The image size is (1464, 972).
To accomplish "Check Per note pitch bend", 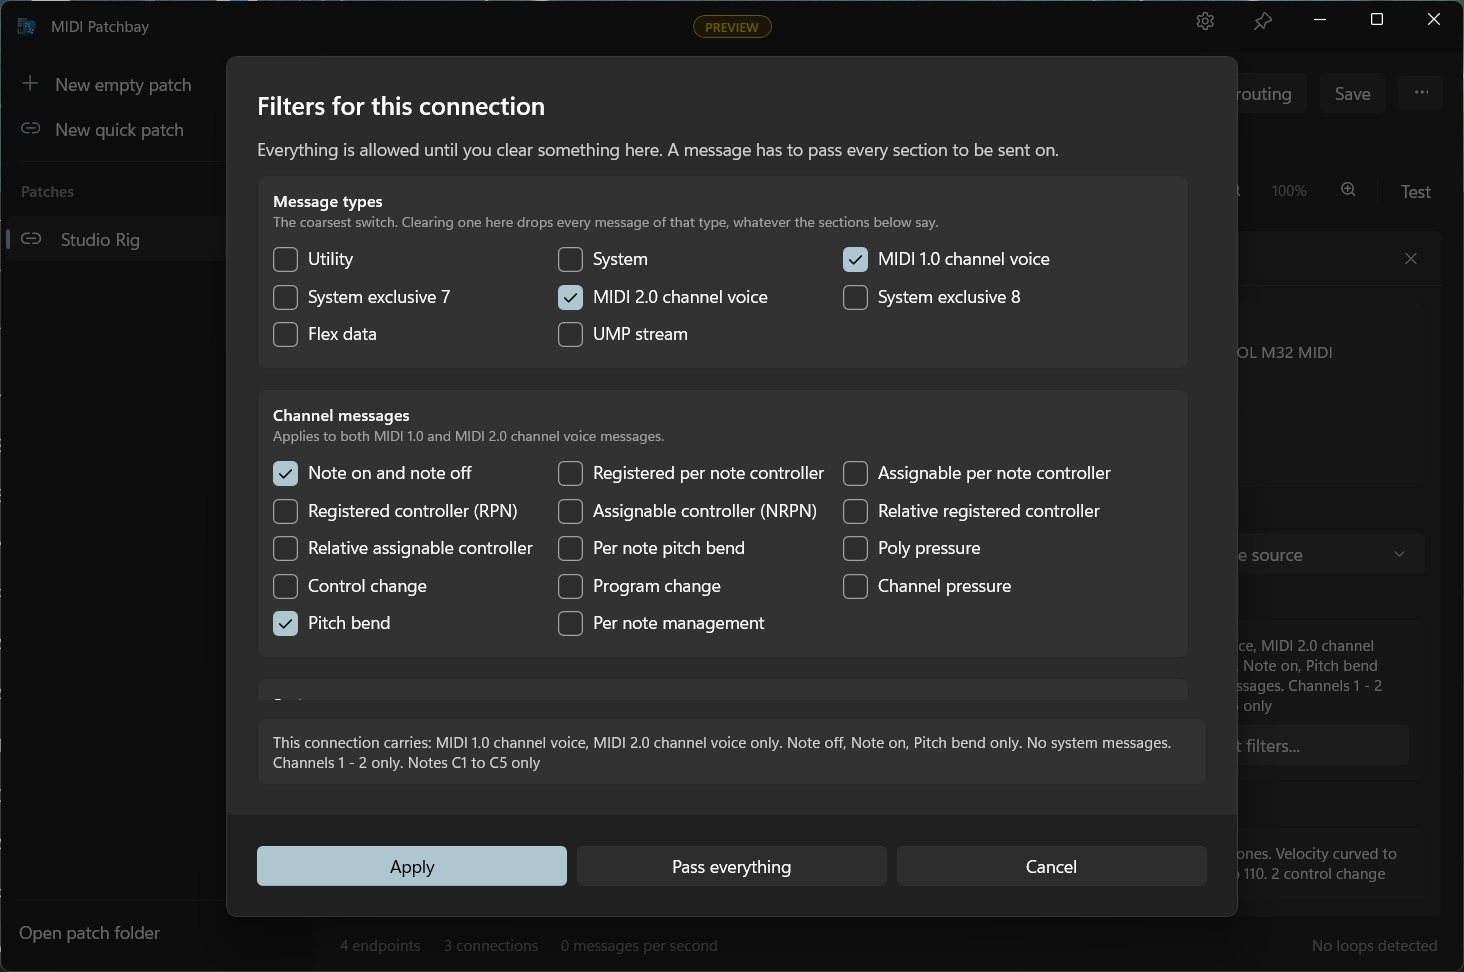I will click(x=571, y=548).
